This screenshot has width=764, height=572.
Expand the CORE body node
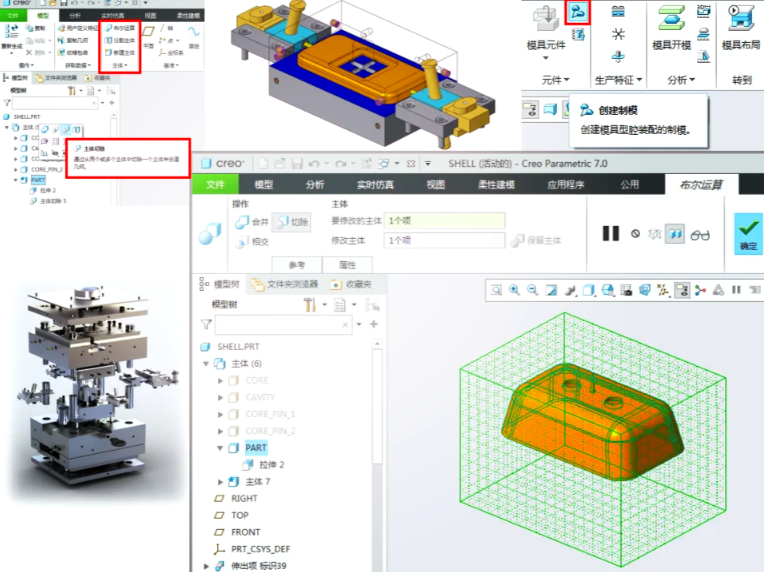pyautogui.click(x=220, y=381)
